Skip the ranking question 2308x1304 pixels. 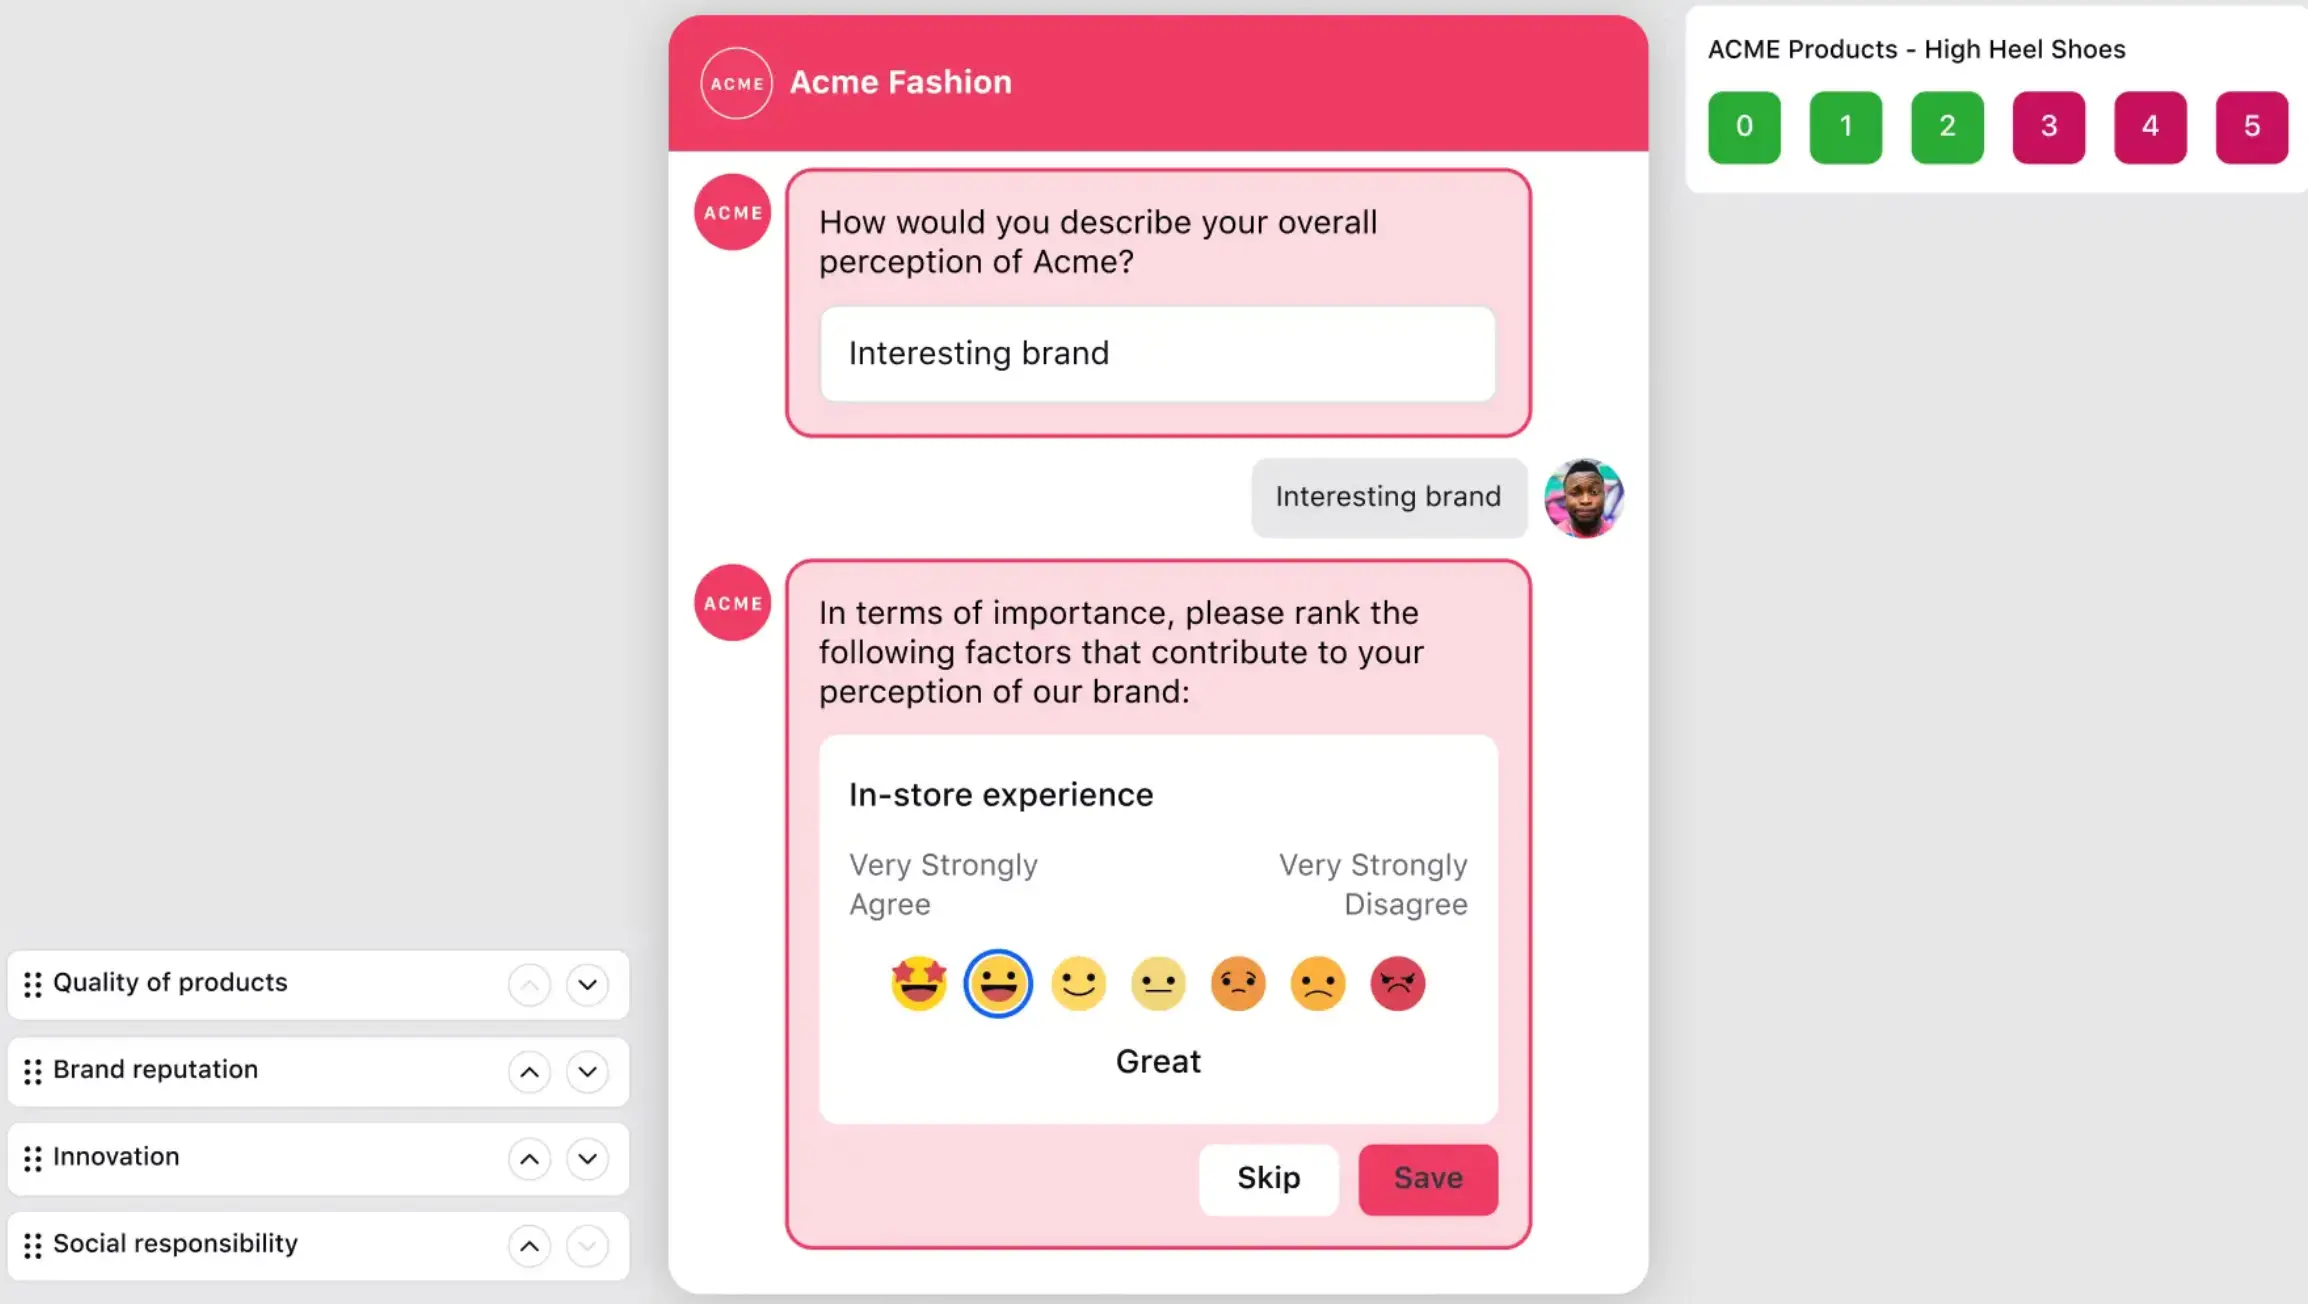[x=1269, y=1179]
